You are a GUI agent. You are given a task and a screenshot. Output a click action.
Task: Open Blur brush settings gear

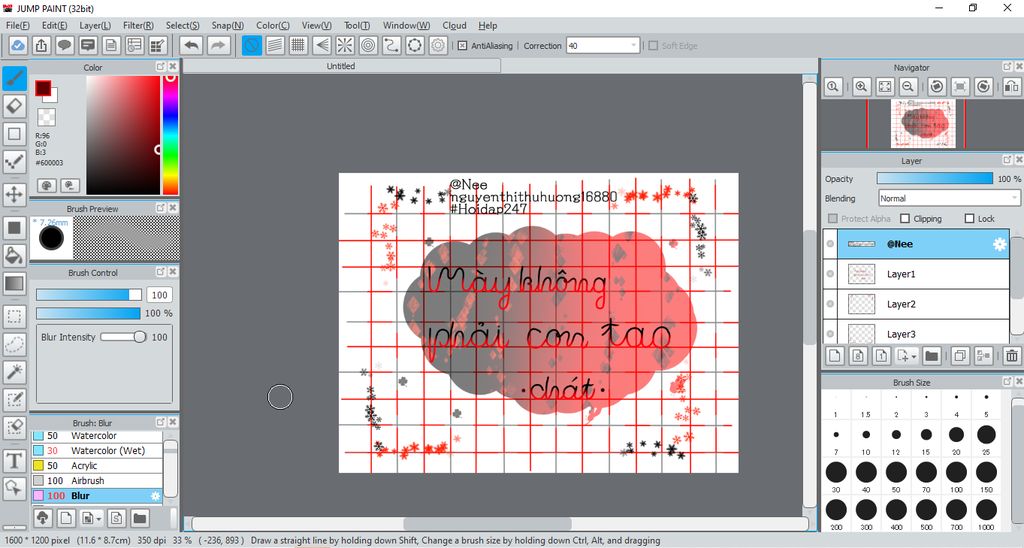click(155, 496)
